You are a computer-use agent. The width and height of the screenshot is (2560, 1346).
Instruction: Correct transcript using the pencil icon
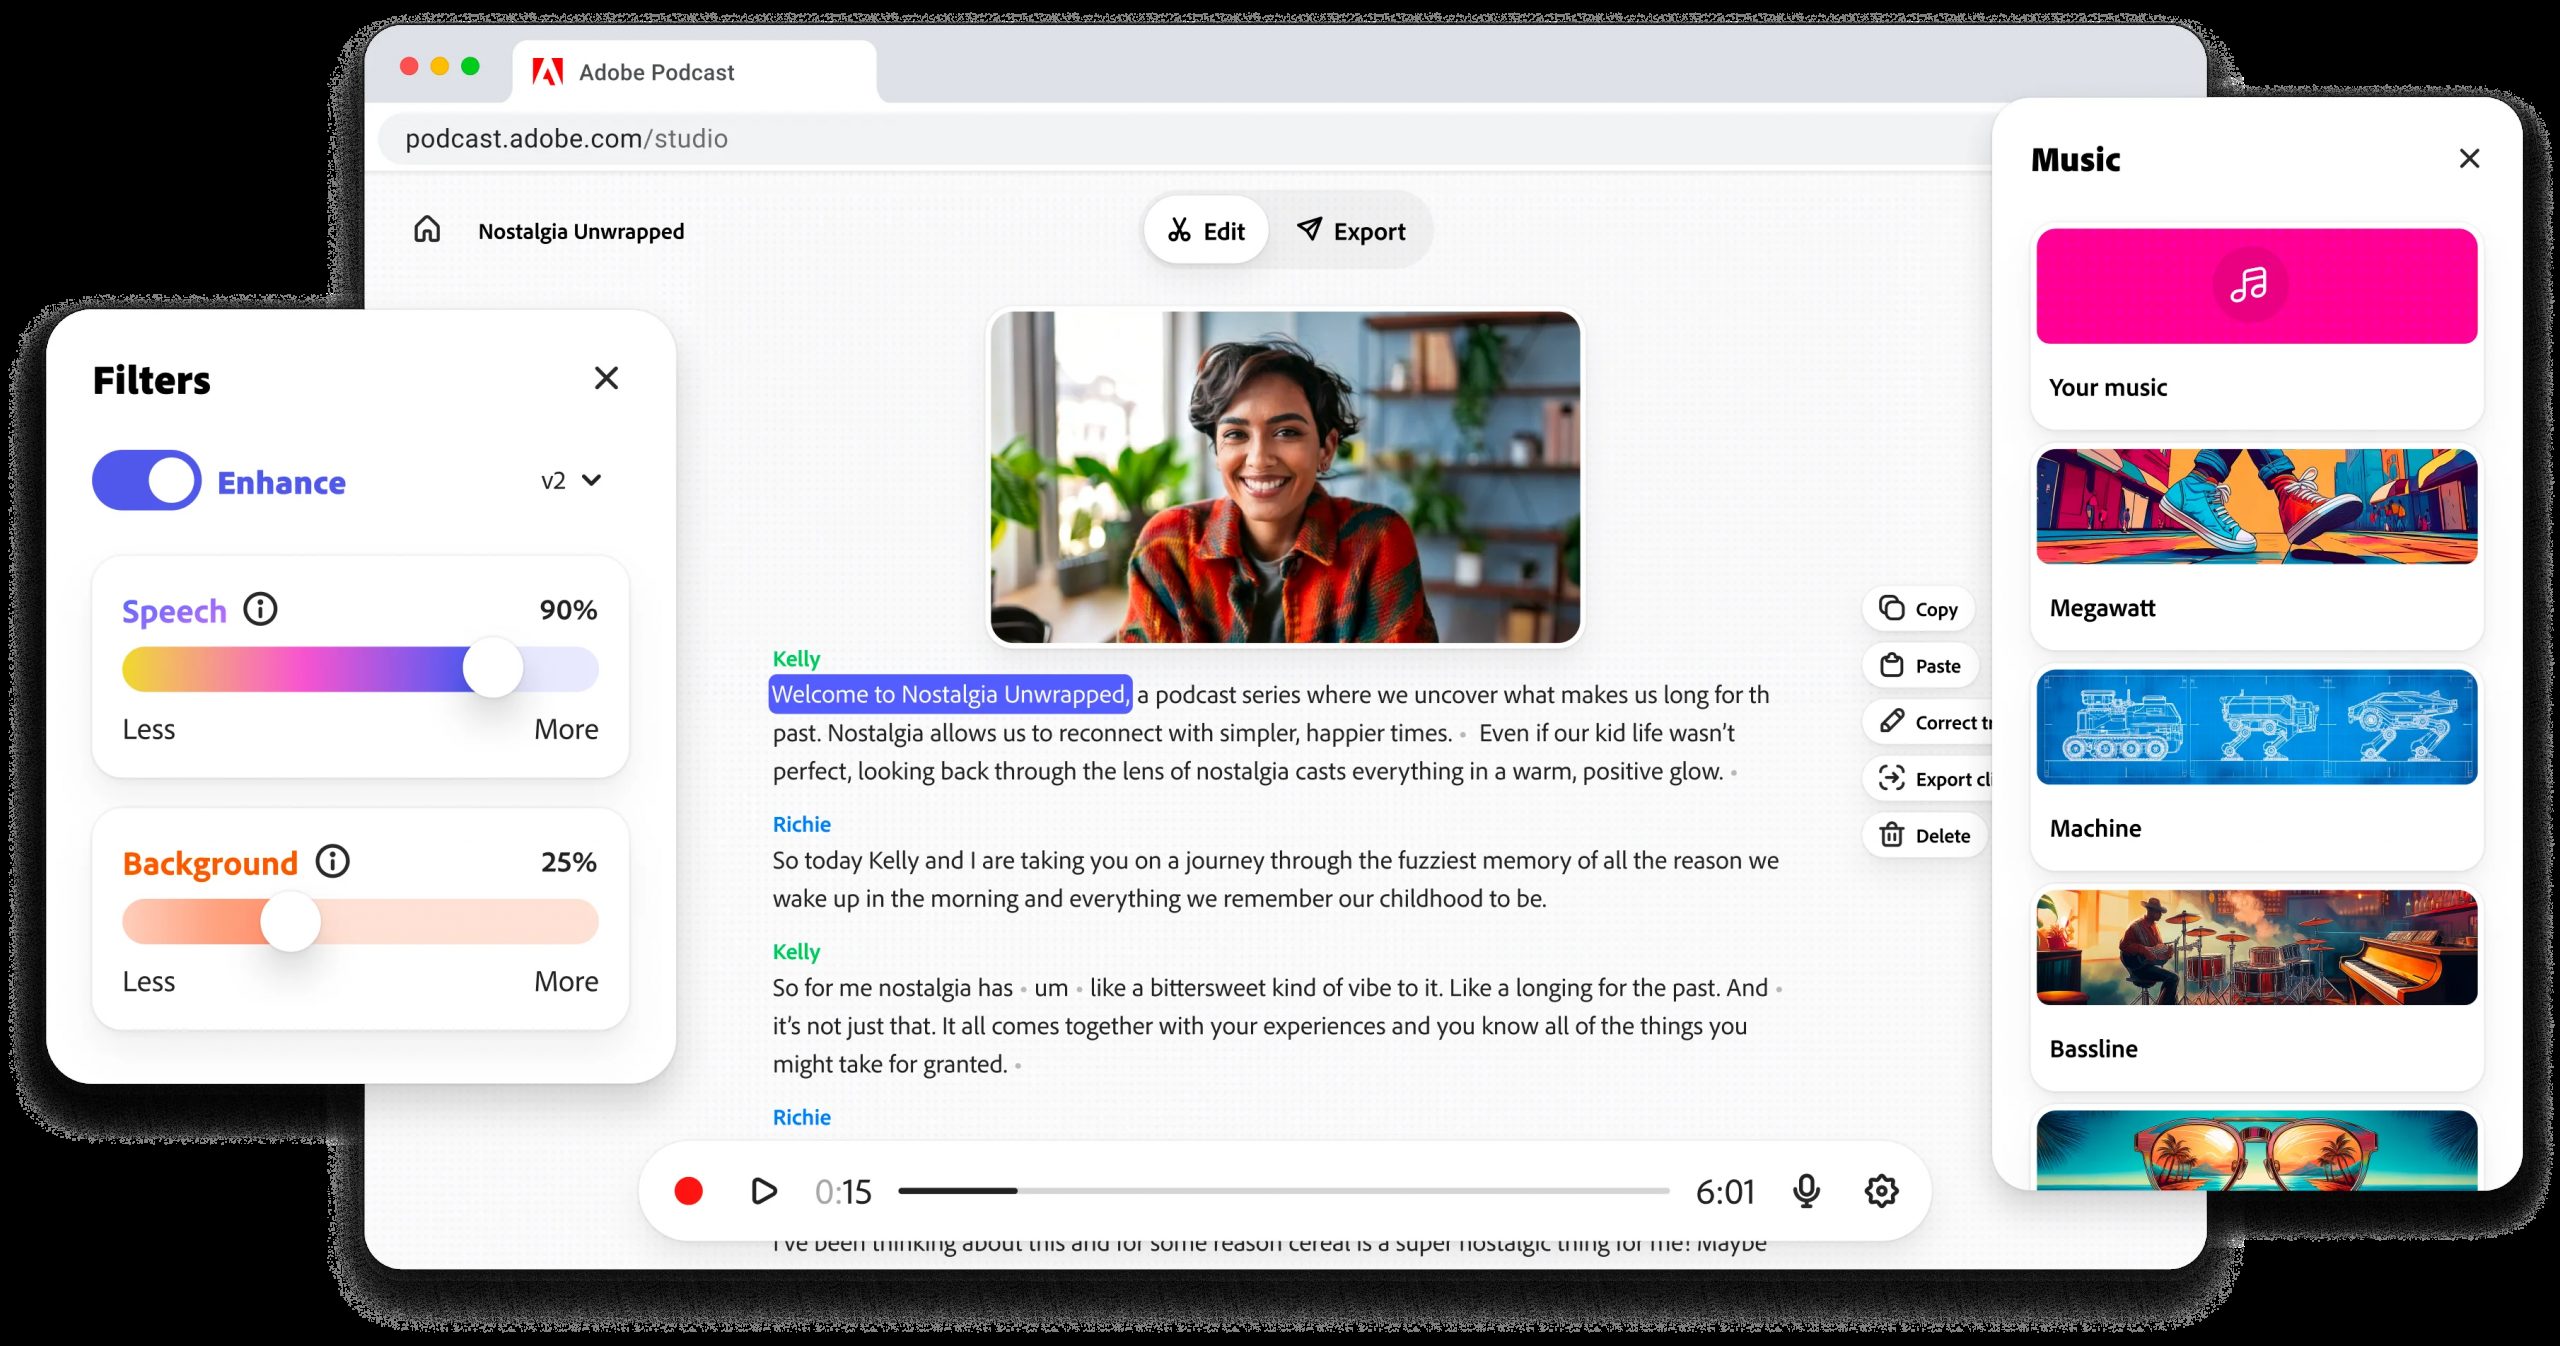click(x=1891, y=722)
